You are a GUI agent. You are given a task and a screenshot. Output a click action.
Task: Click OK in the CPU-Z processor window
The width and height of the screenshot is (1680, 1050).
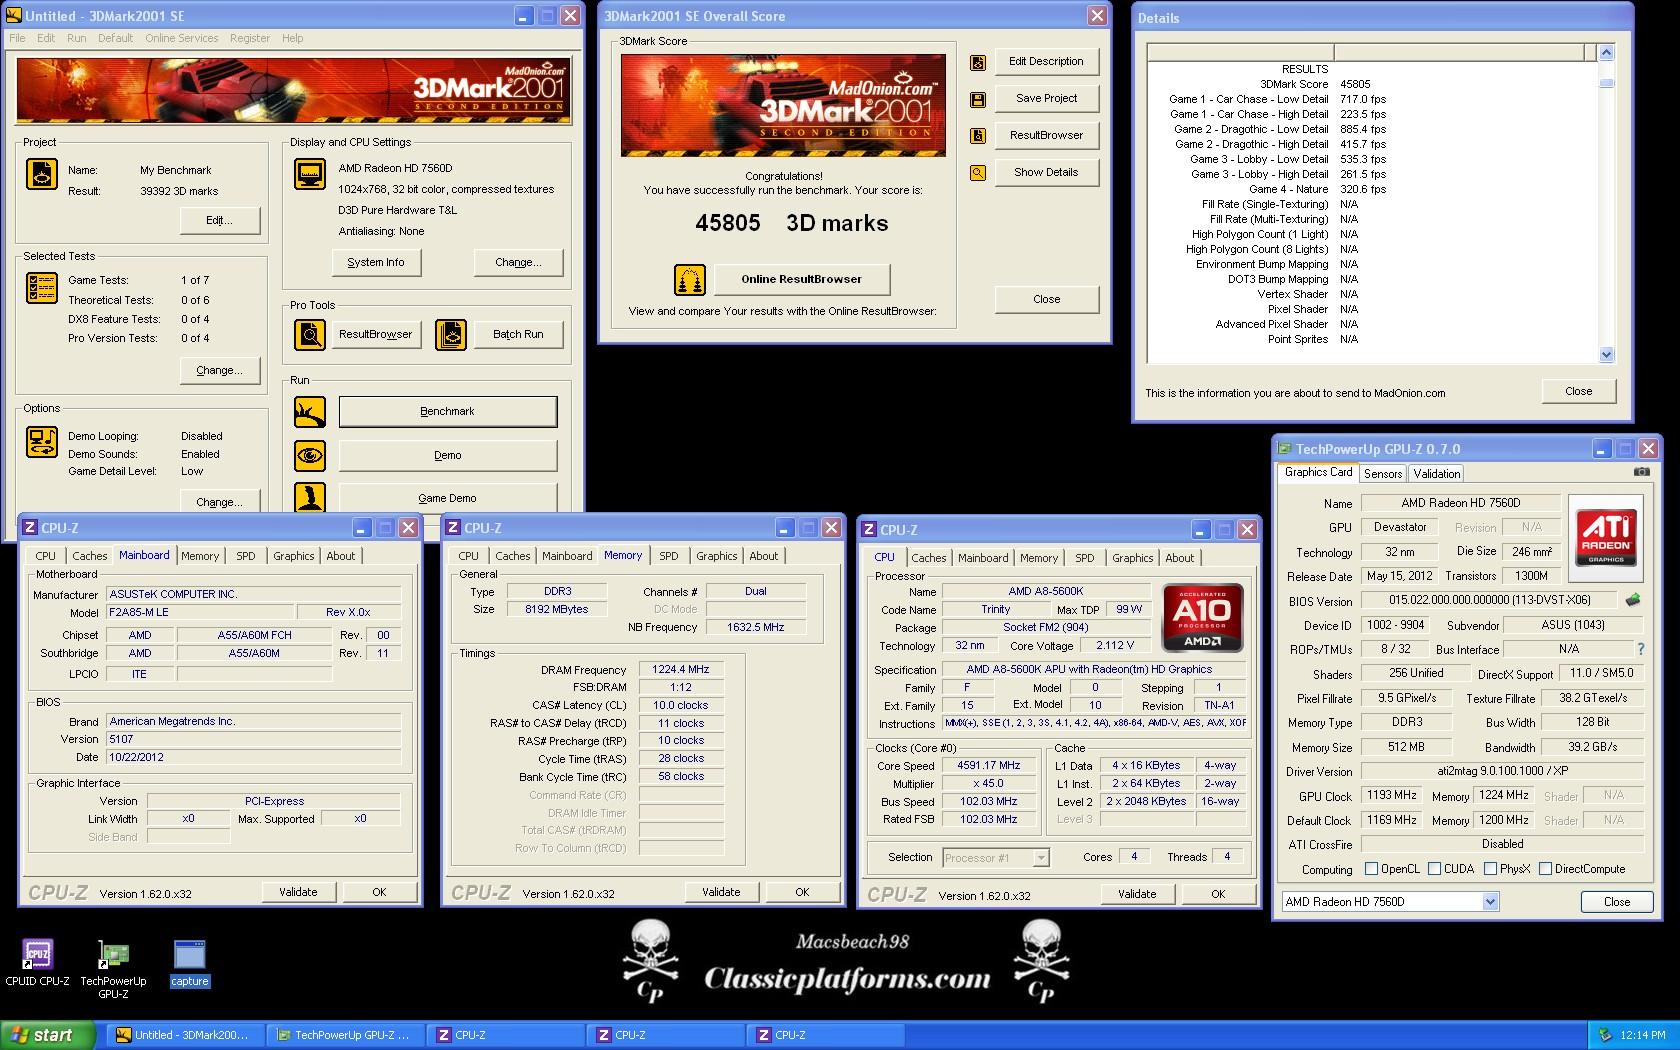[1218, 894]
